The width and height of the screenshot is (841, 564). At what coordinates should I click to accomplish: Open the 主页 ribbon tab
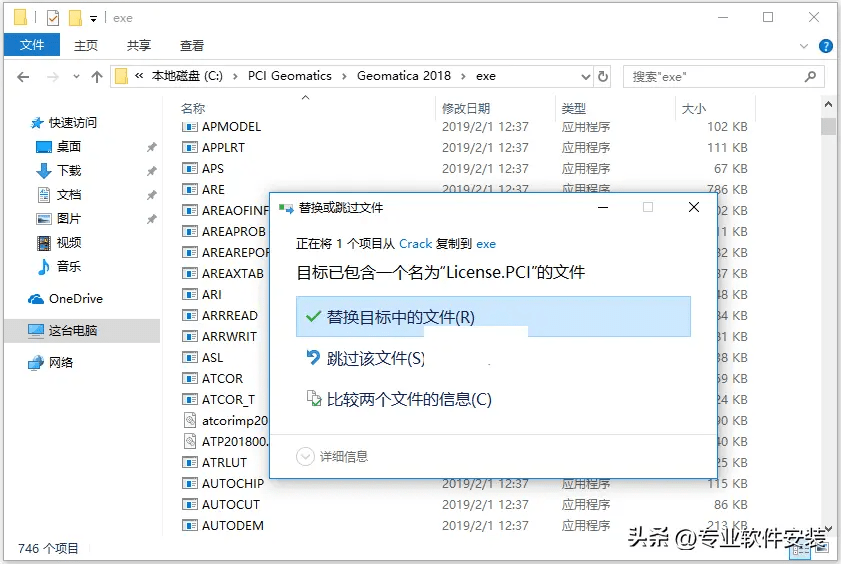[86, 46]
